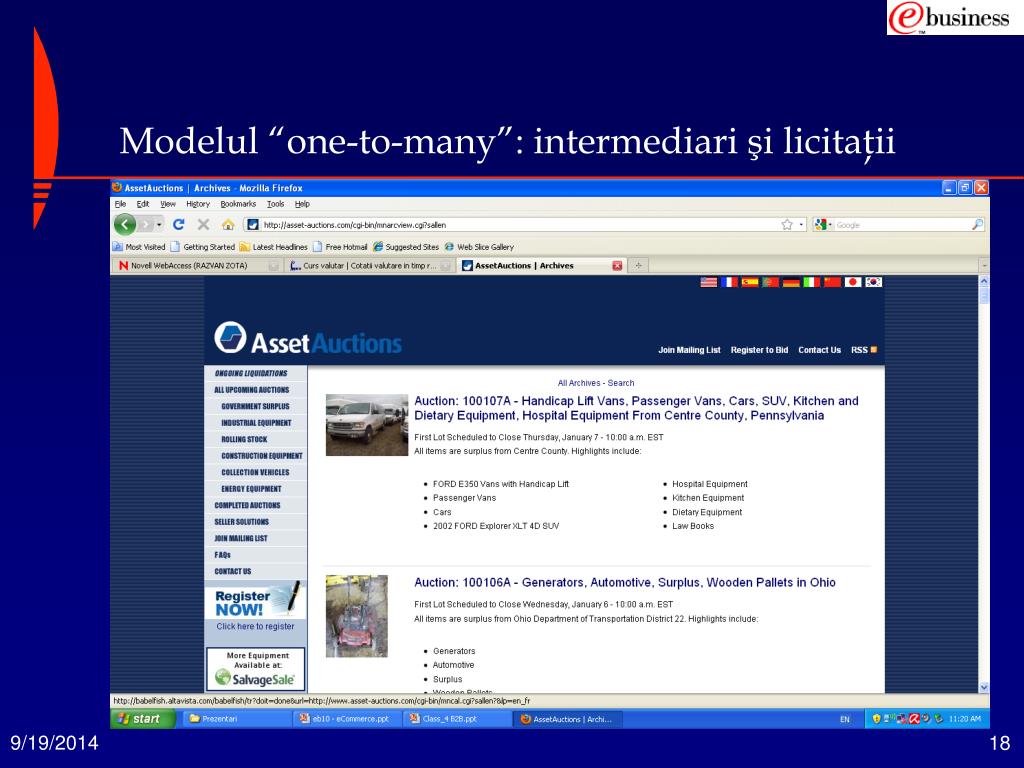The image size is (1024, 768).
Task: Open the History menu
Action: [x=198, y=204]
